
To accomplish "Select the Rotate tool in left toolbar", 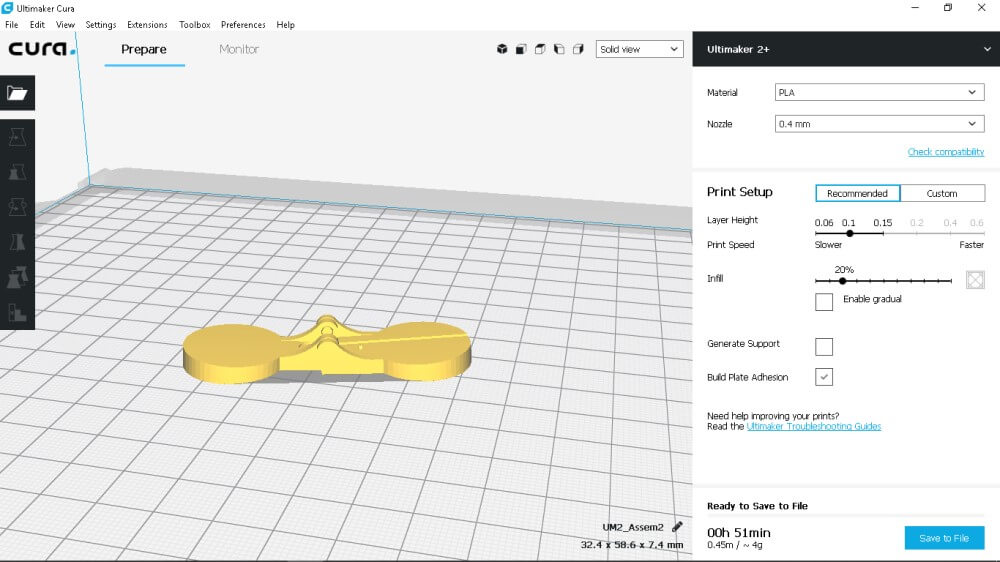I will [x=17, y=207].
